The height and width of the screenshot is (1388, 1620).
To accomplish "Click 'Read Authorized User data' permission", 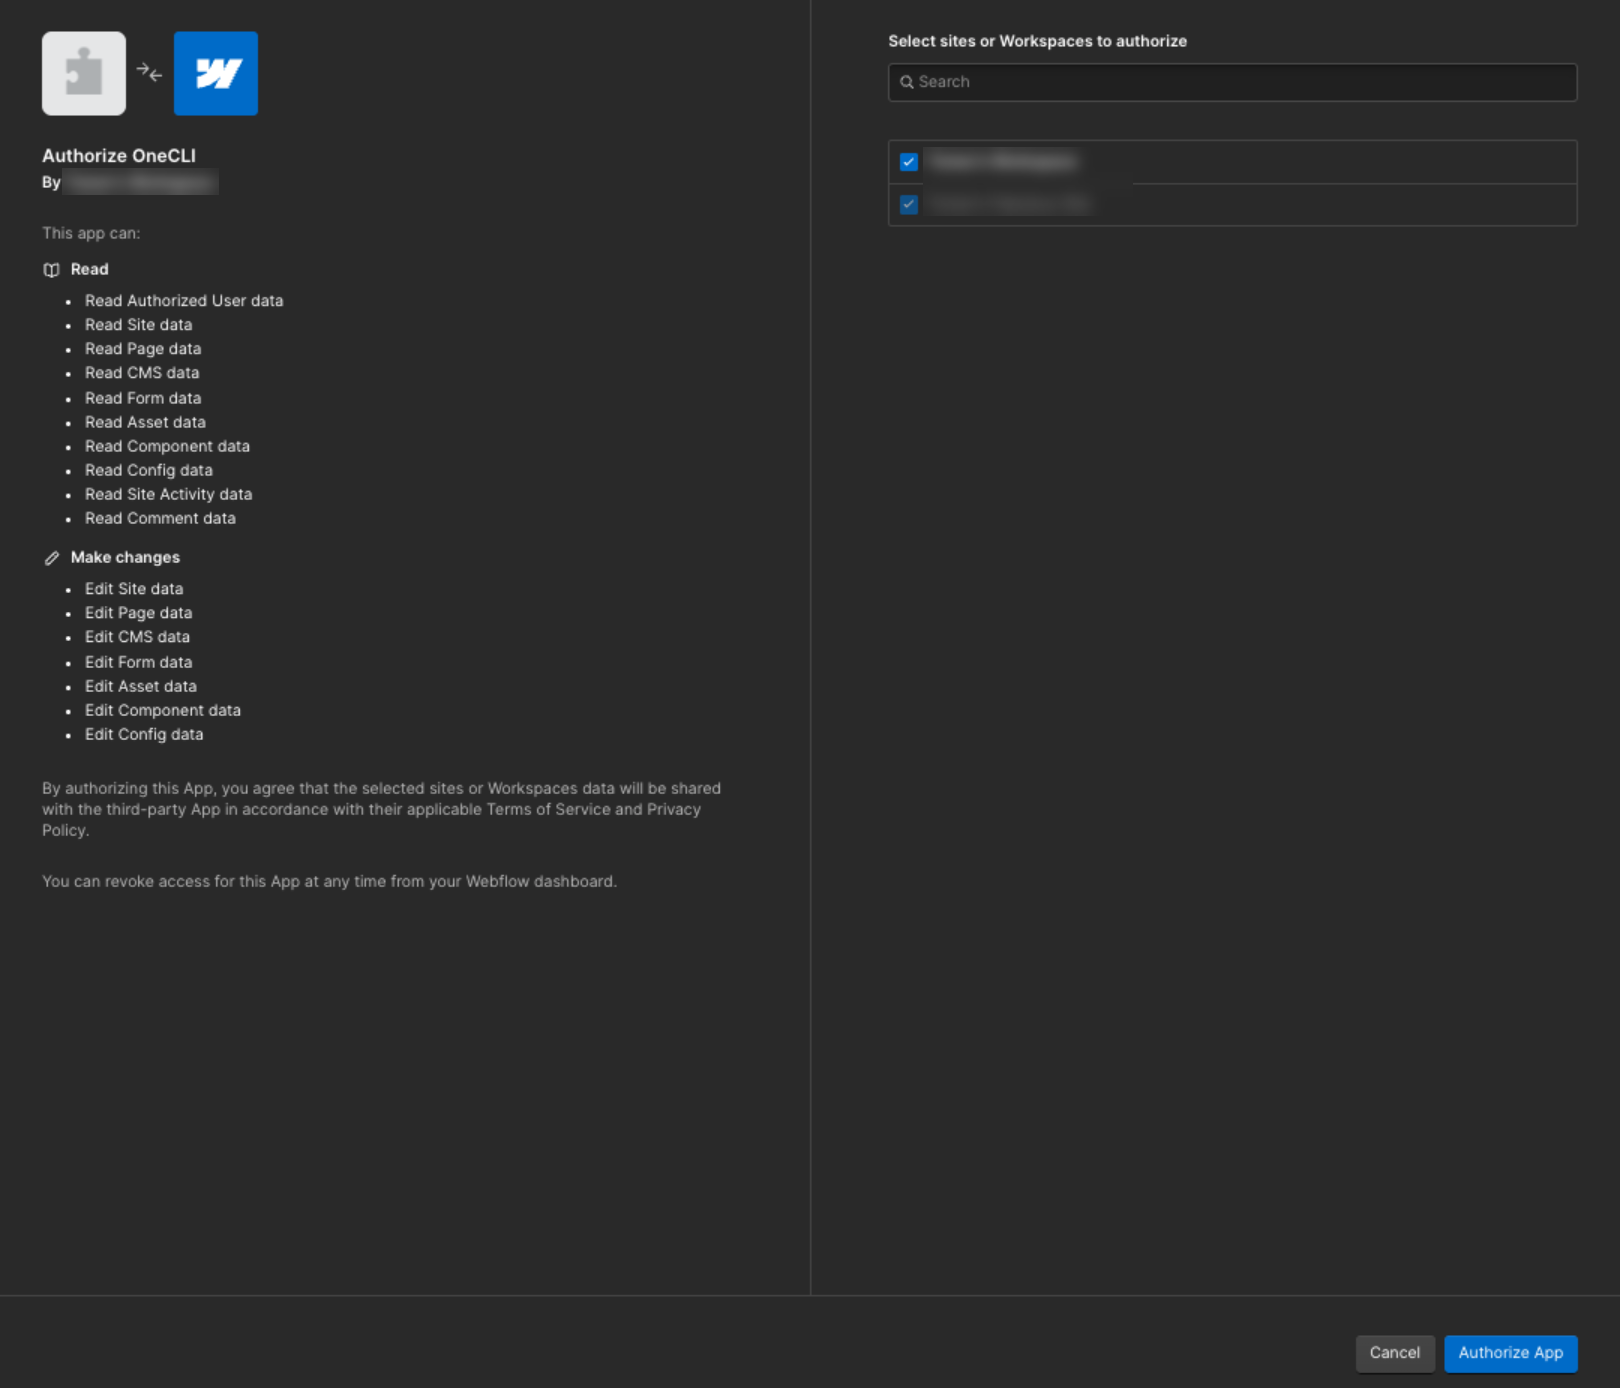I will coord(184,301).
